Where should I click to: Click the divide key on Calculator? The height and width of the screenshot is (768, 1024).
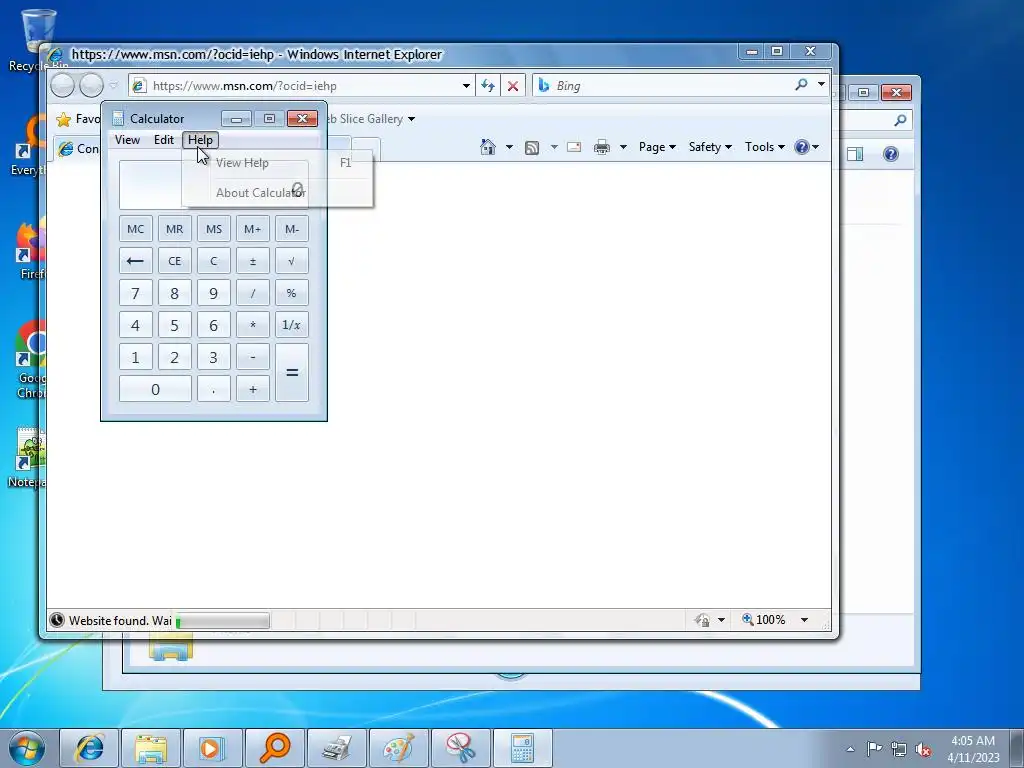(253, 293)
